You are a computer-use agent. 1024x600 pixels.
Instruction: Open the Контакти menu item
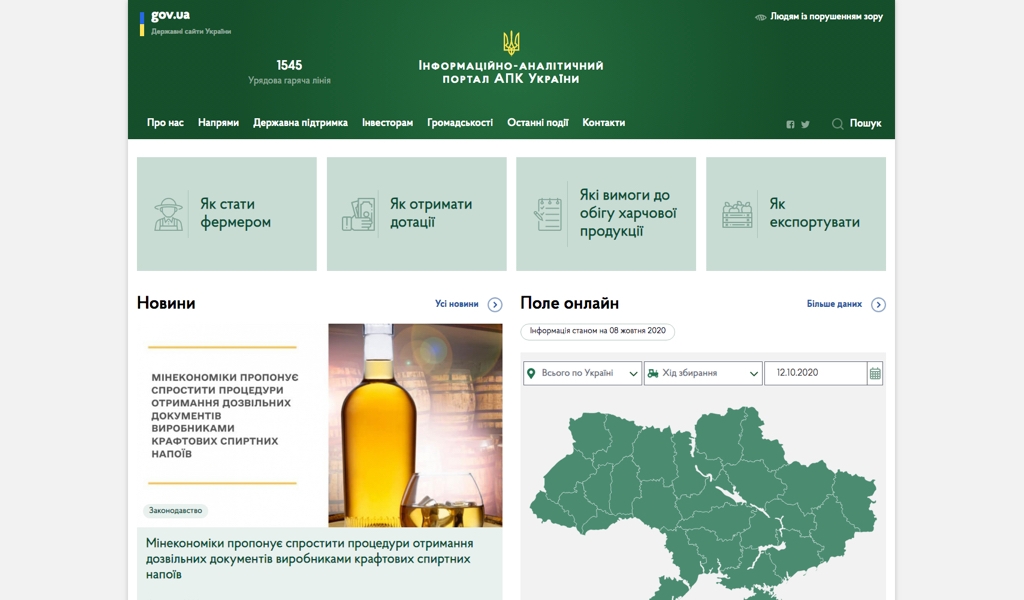tap(603, 123)
